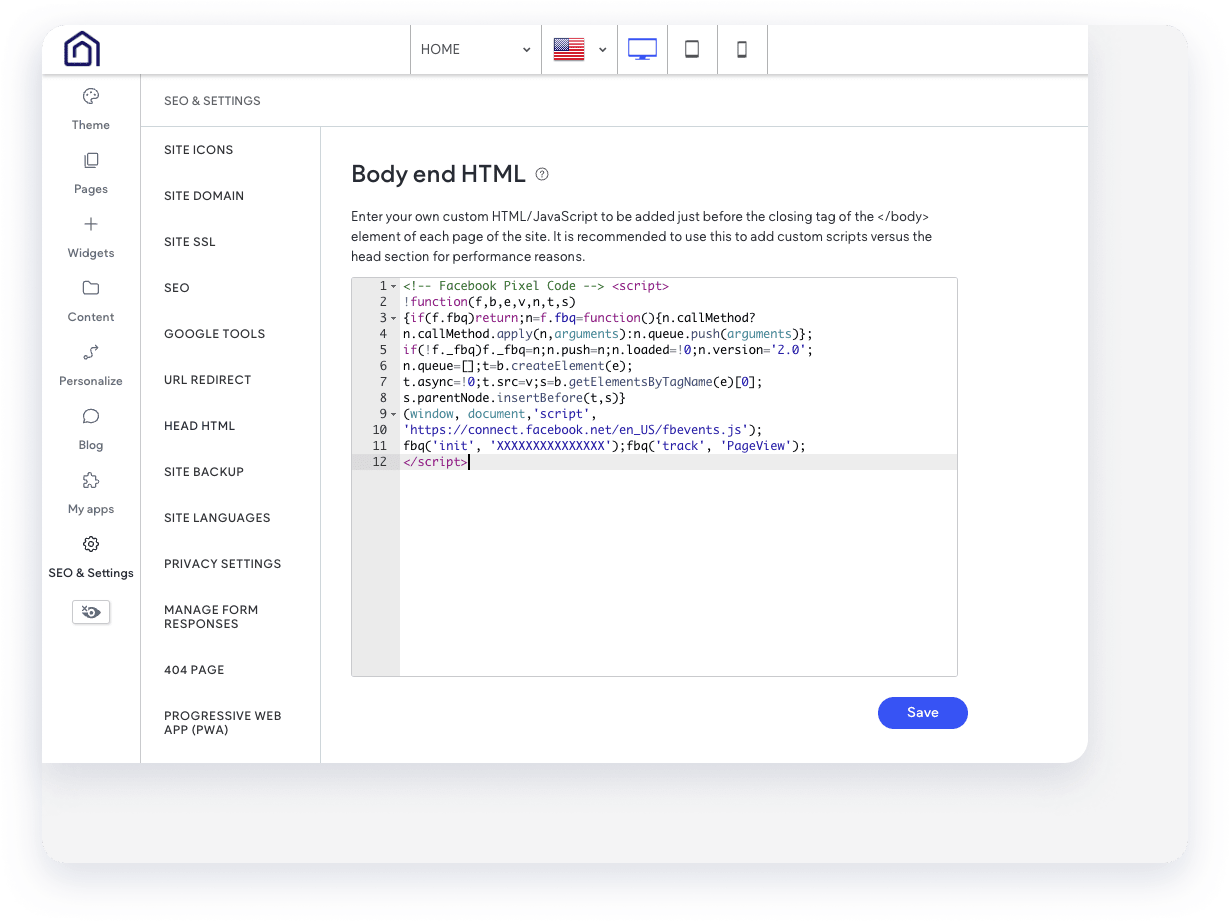Click the Body end HTML help icon

point(542,174)
